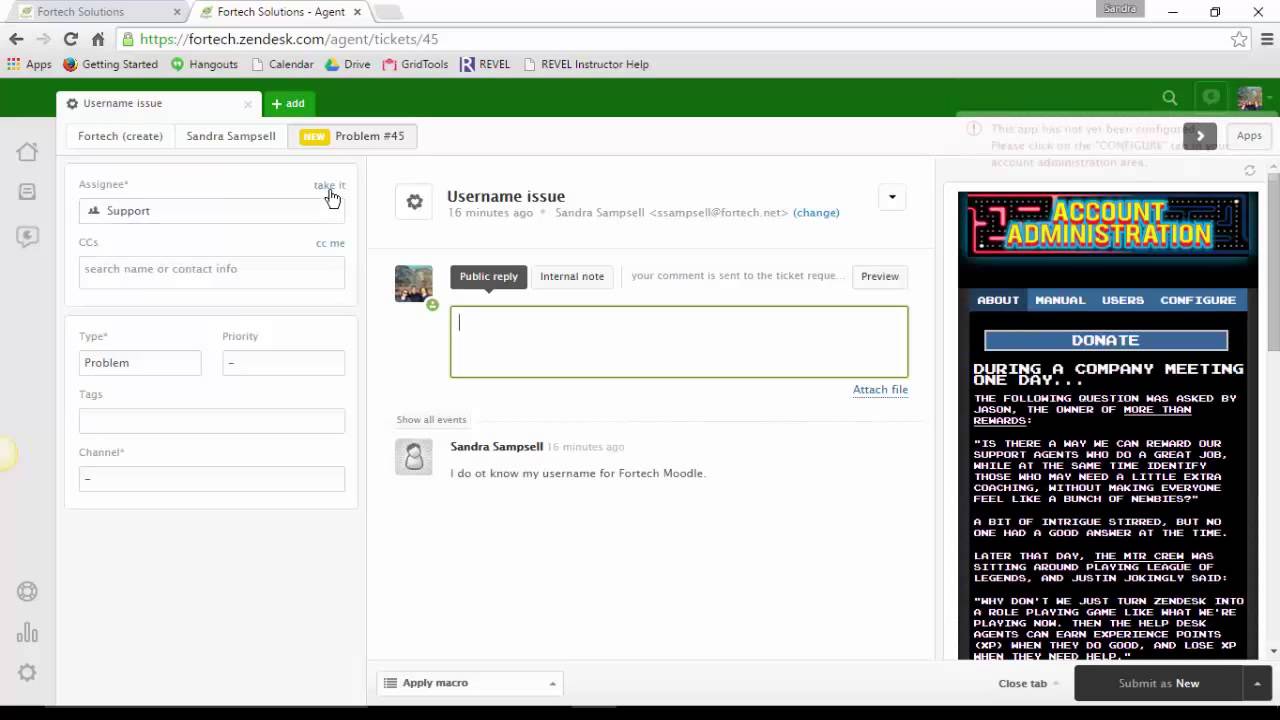
Task: Open the Help Center lifebuoy sidebar icon
Action: [27, 591]
